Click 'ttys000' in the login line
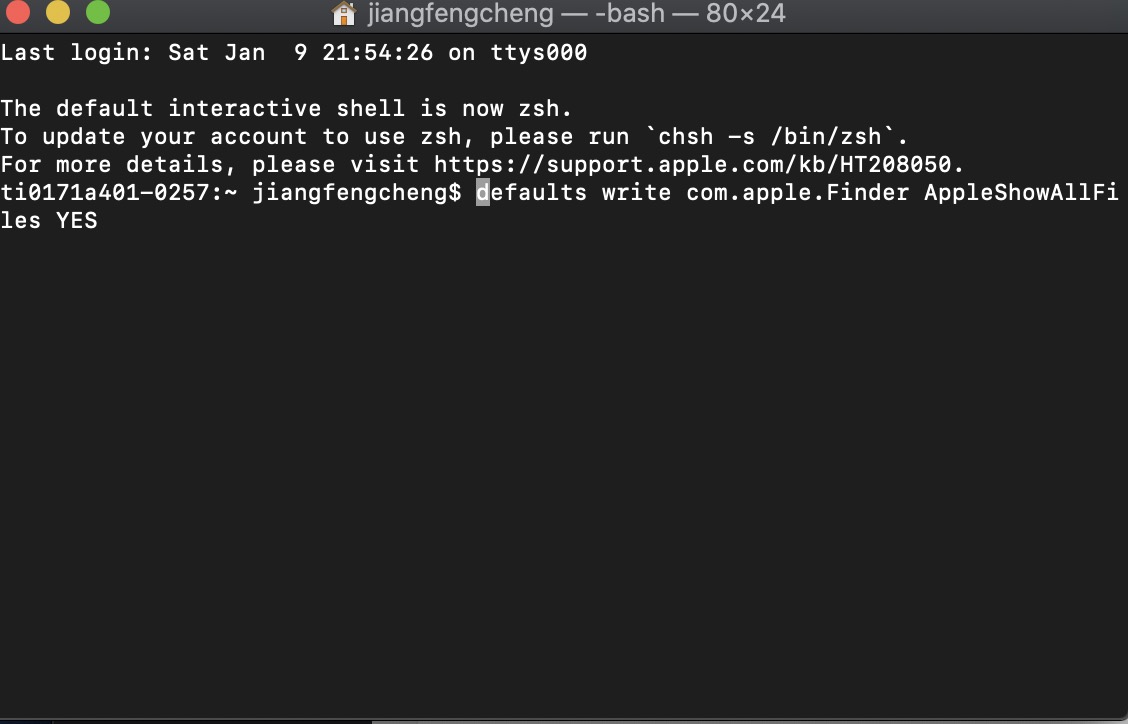Viewport: 1128px width, 724px height. pos(539,53)
